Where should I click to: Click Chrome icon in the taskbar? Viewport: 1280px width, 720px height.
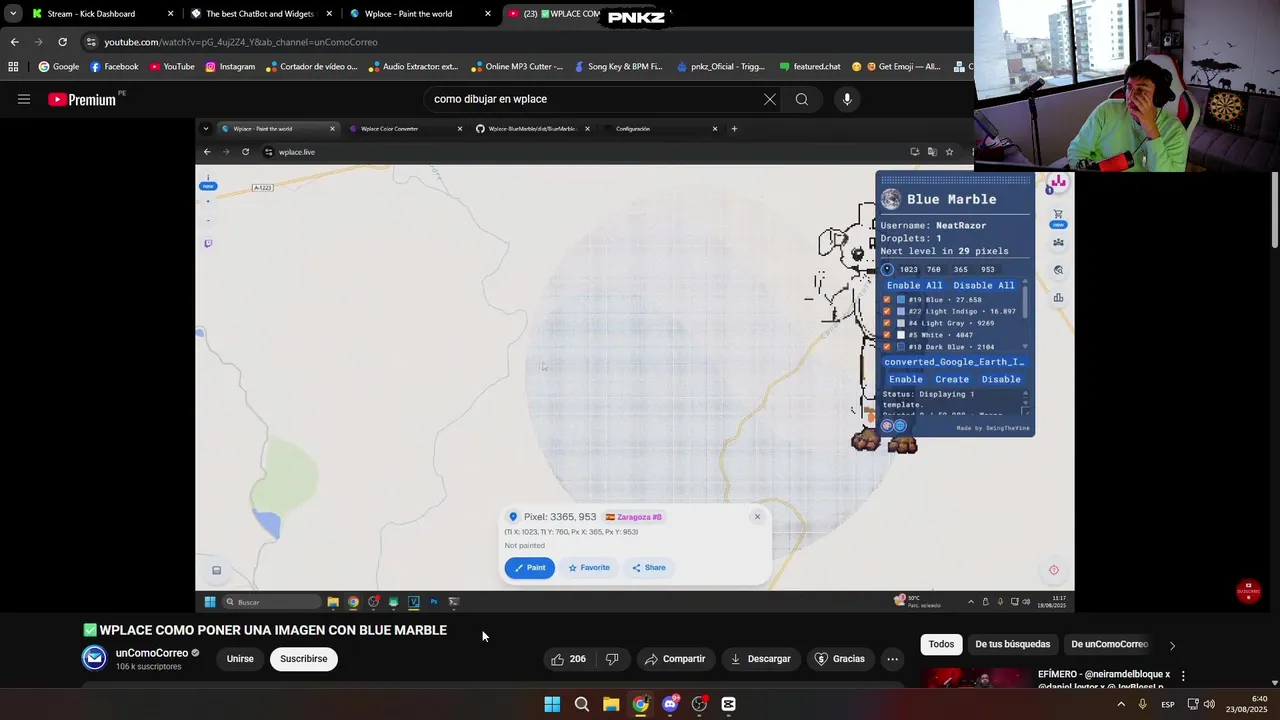[x=640, y=704]
